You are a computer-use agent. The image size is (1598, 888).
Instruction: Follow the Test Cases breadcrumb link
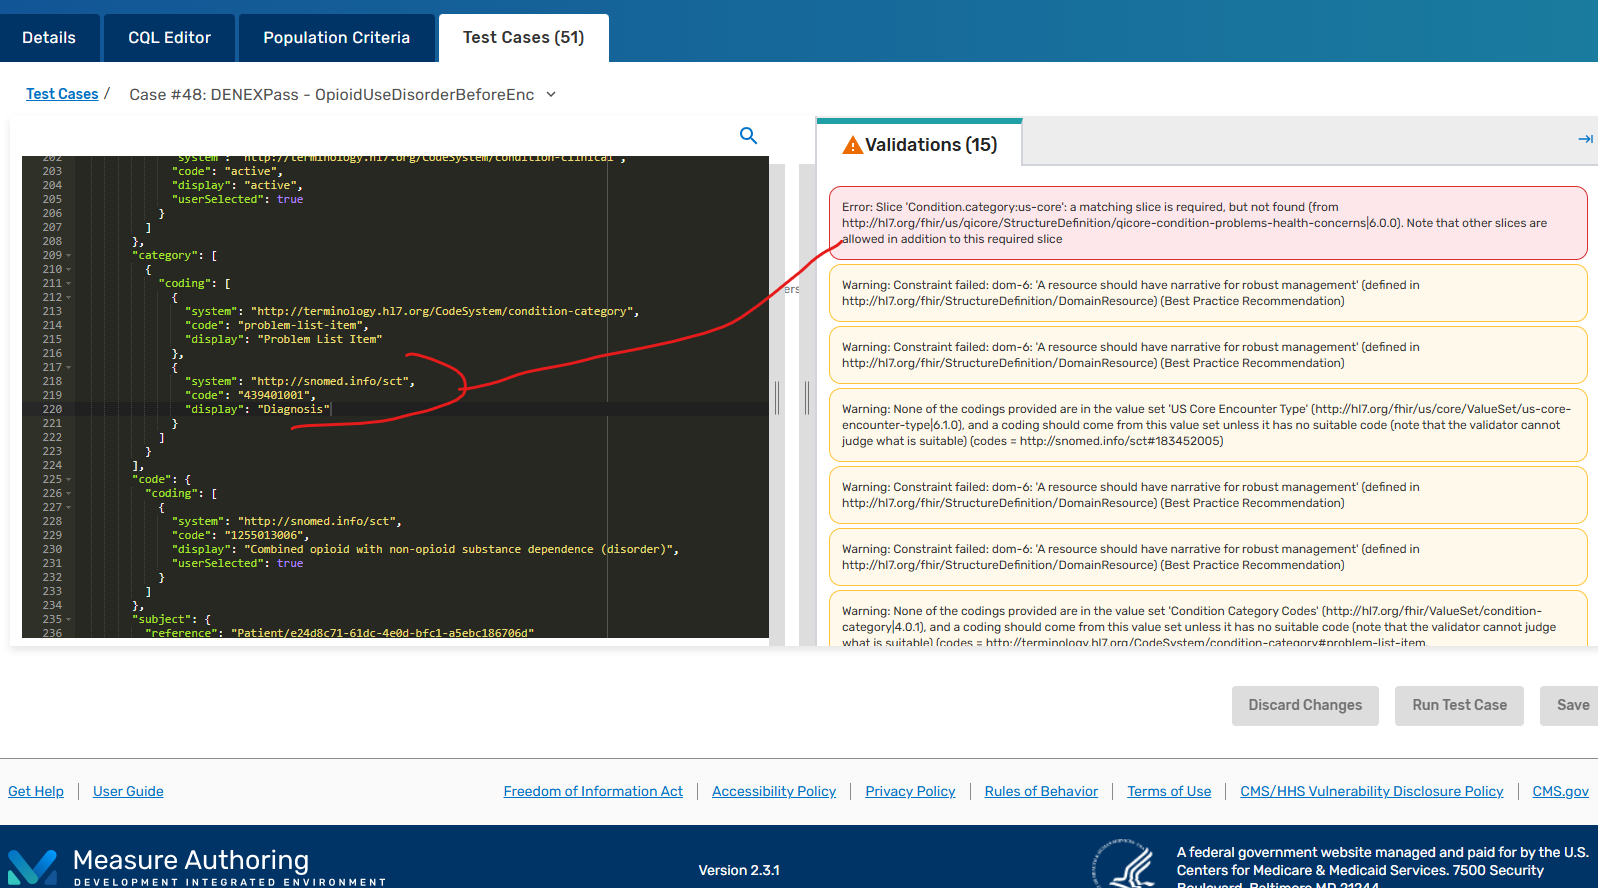(62, 94)
